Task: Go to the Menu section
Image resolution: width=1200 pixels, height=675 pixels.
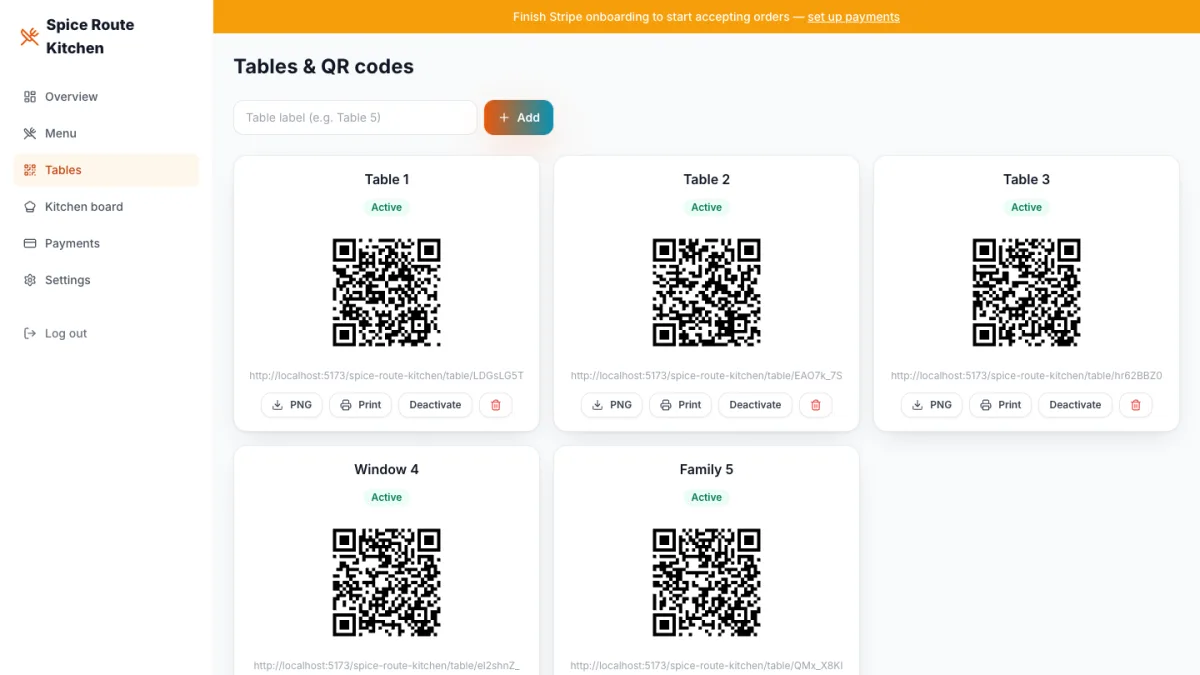Action: tap(106, 133)
